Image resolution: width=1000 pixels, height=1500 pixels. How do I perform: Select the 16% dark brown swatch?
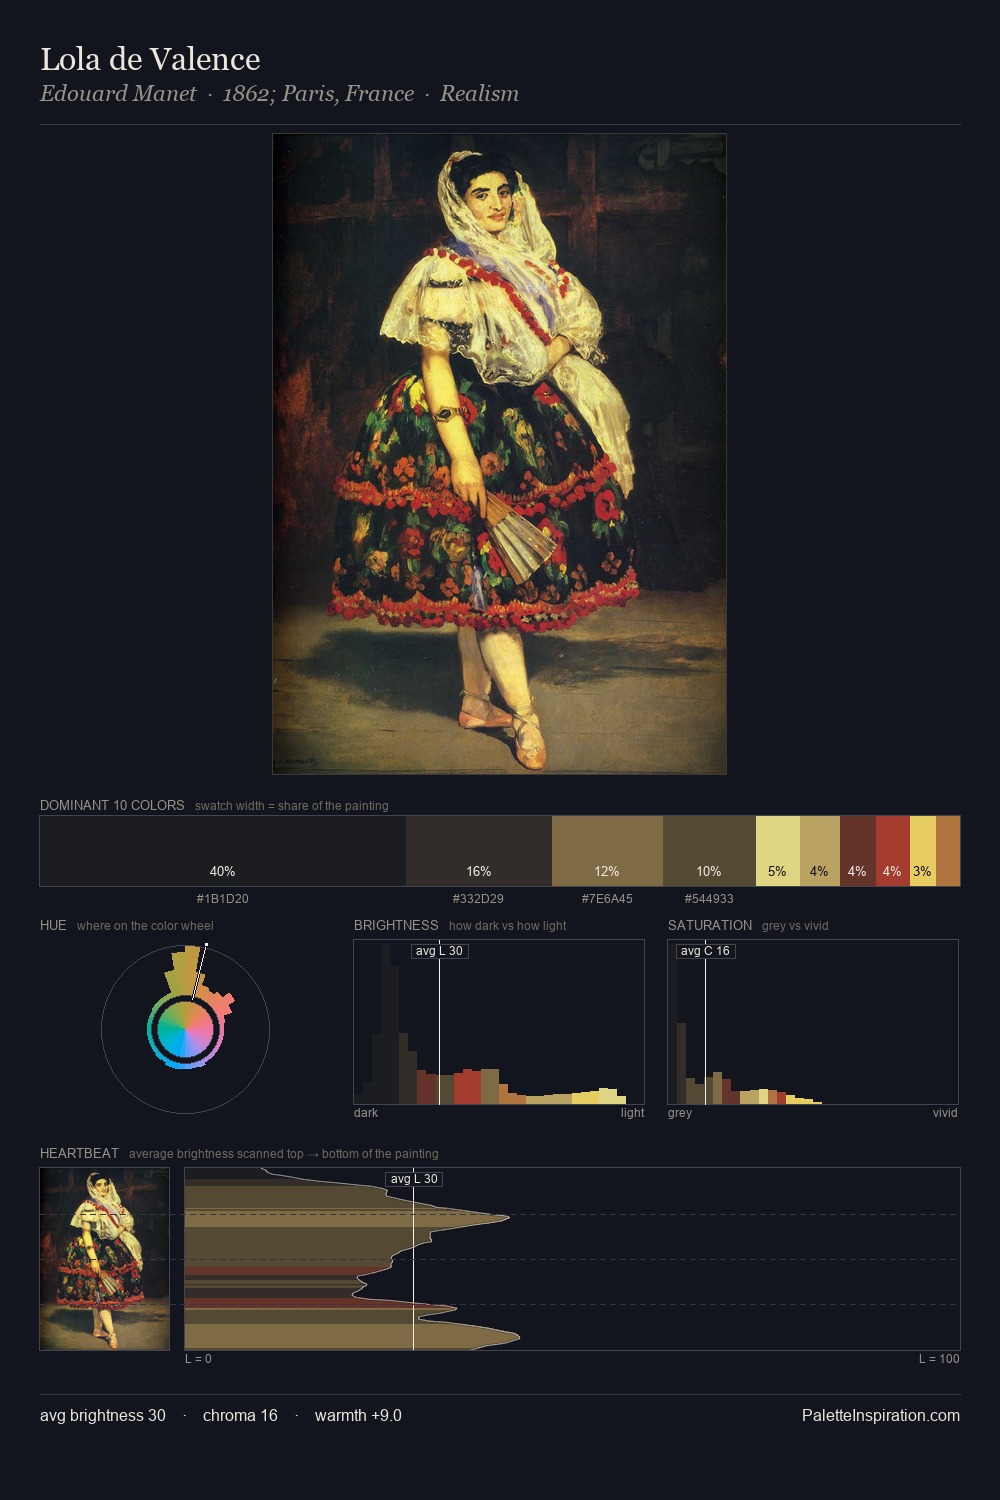pos(479,851)
